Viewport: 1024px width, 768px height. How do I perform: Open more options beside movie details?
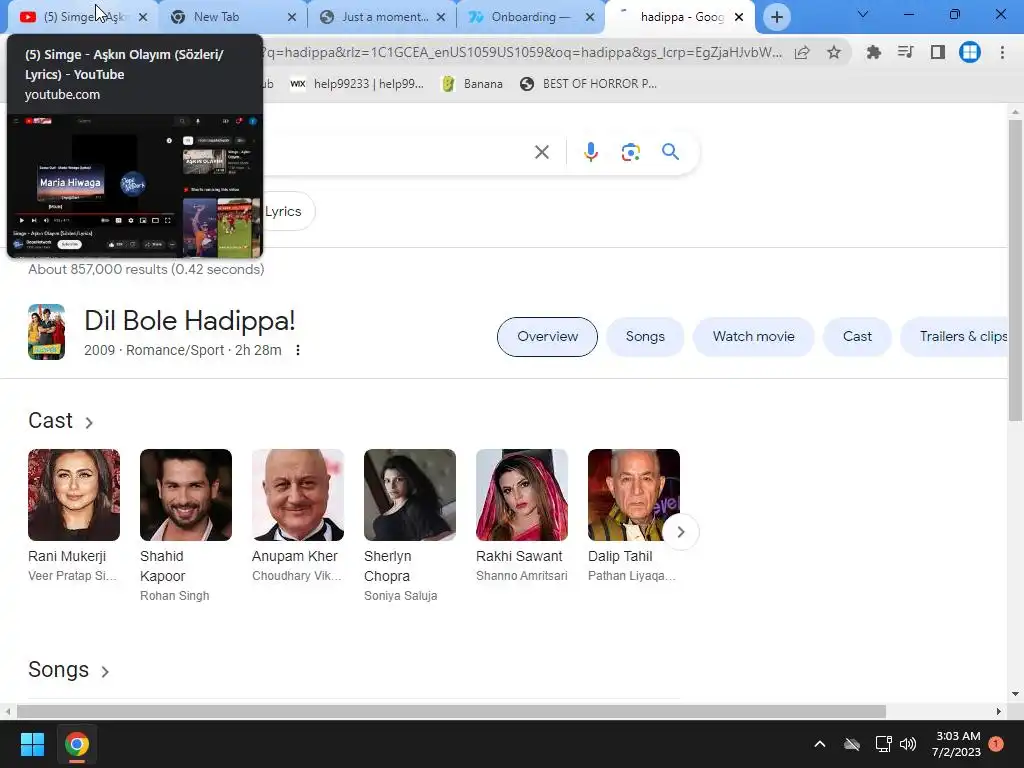pyautogui.click(x=298, y=350)
